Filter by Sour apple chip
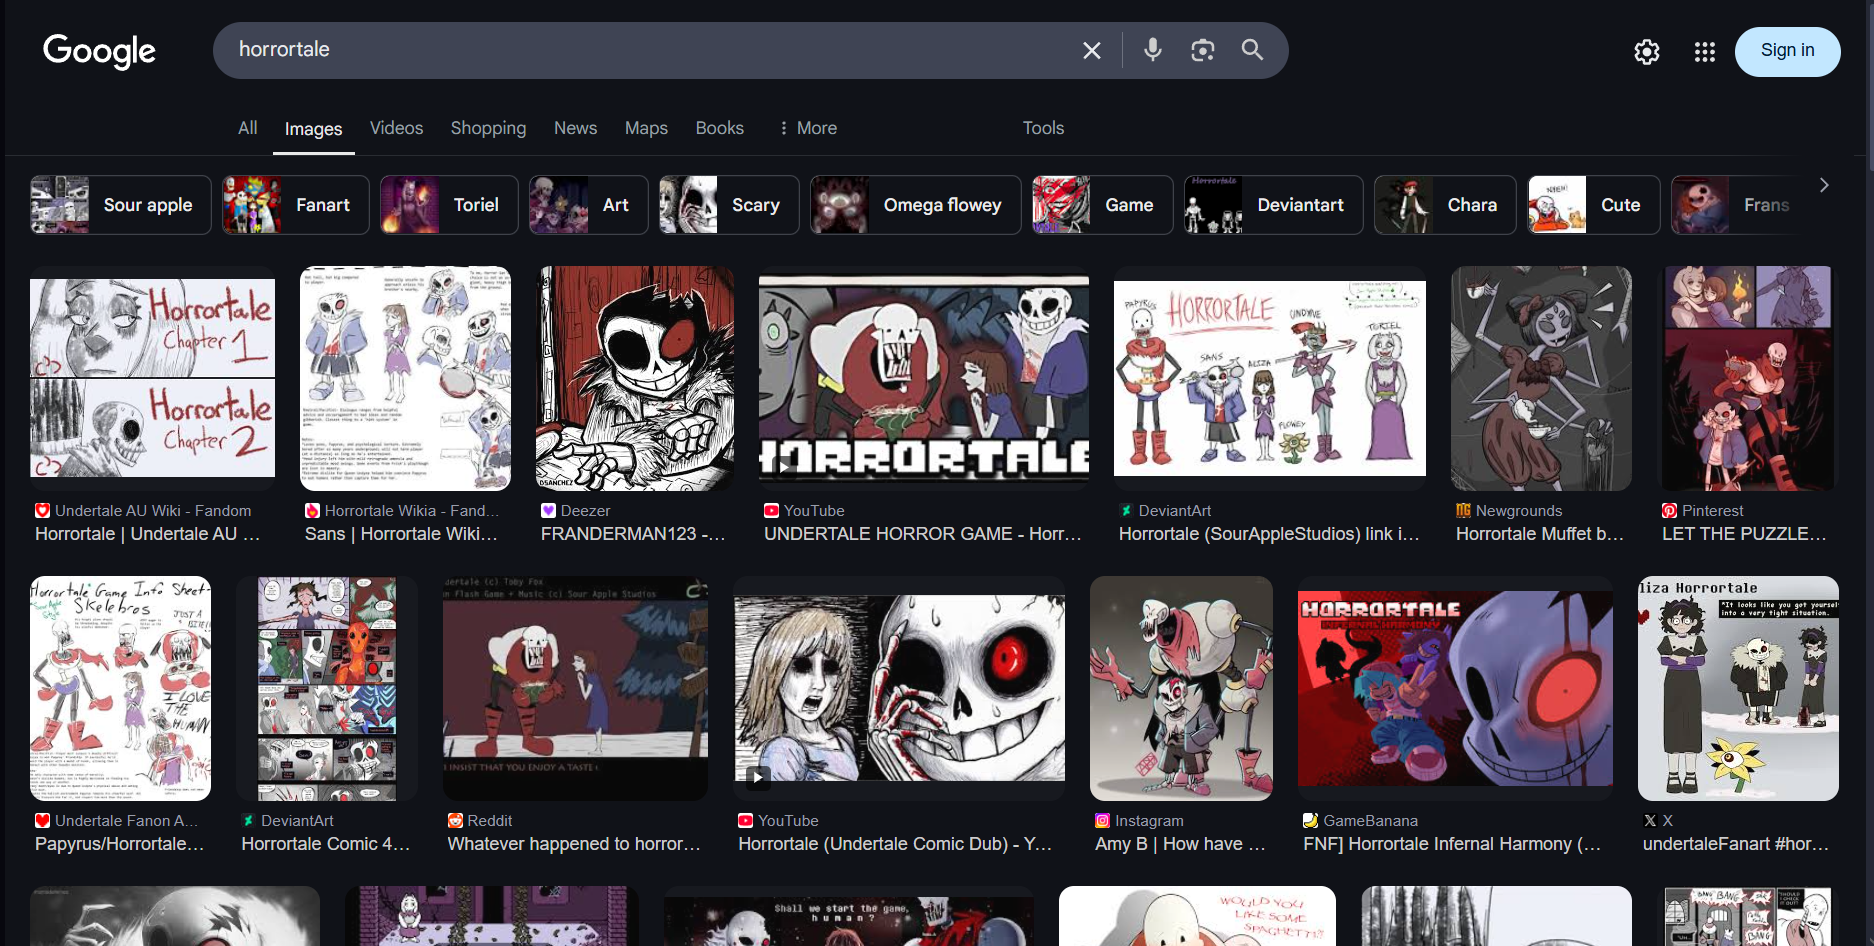The height and width of the screenshot is (946, 1874). pos(121,205)
